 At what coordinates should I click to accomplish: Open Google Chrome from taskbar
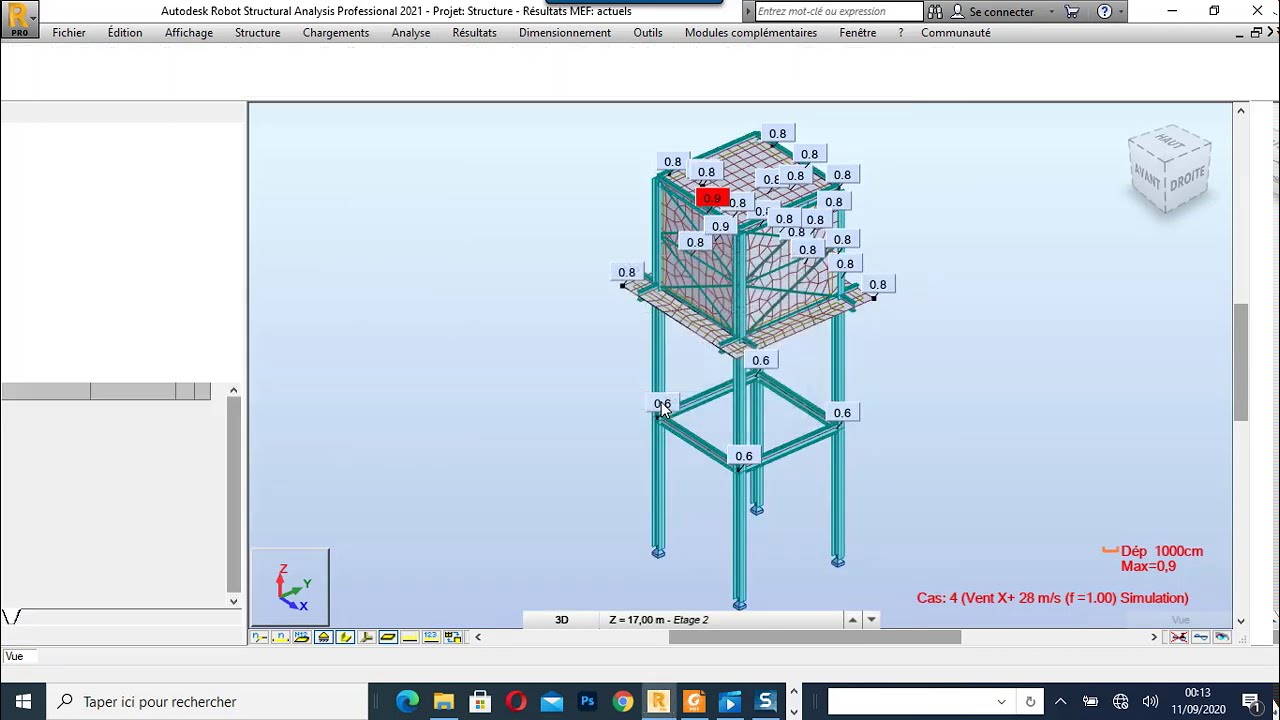tap(622, 702)
